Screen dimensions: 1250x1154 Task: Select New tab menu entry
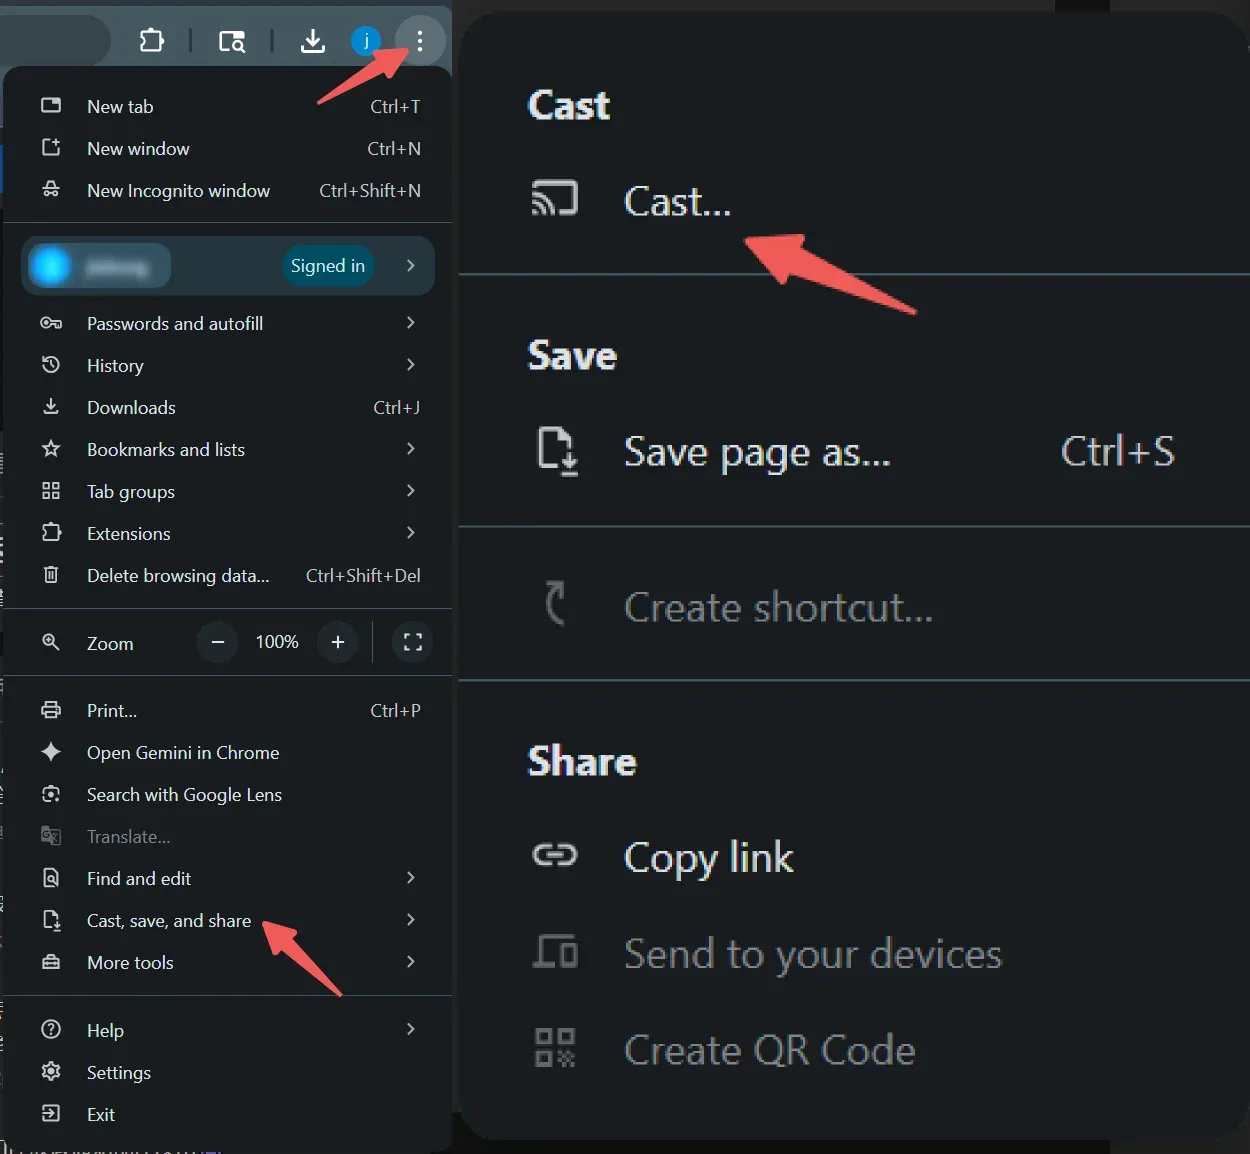click(228, 106)
